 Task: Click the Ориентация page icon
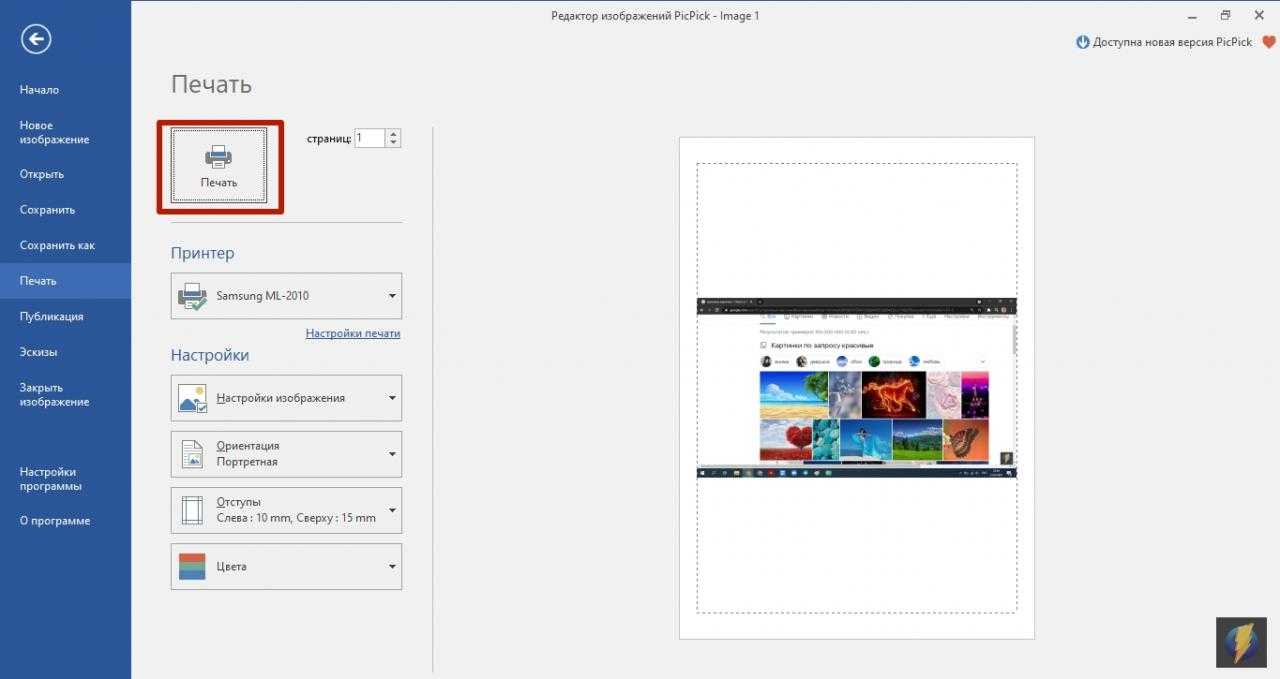(x=192, y=454)
